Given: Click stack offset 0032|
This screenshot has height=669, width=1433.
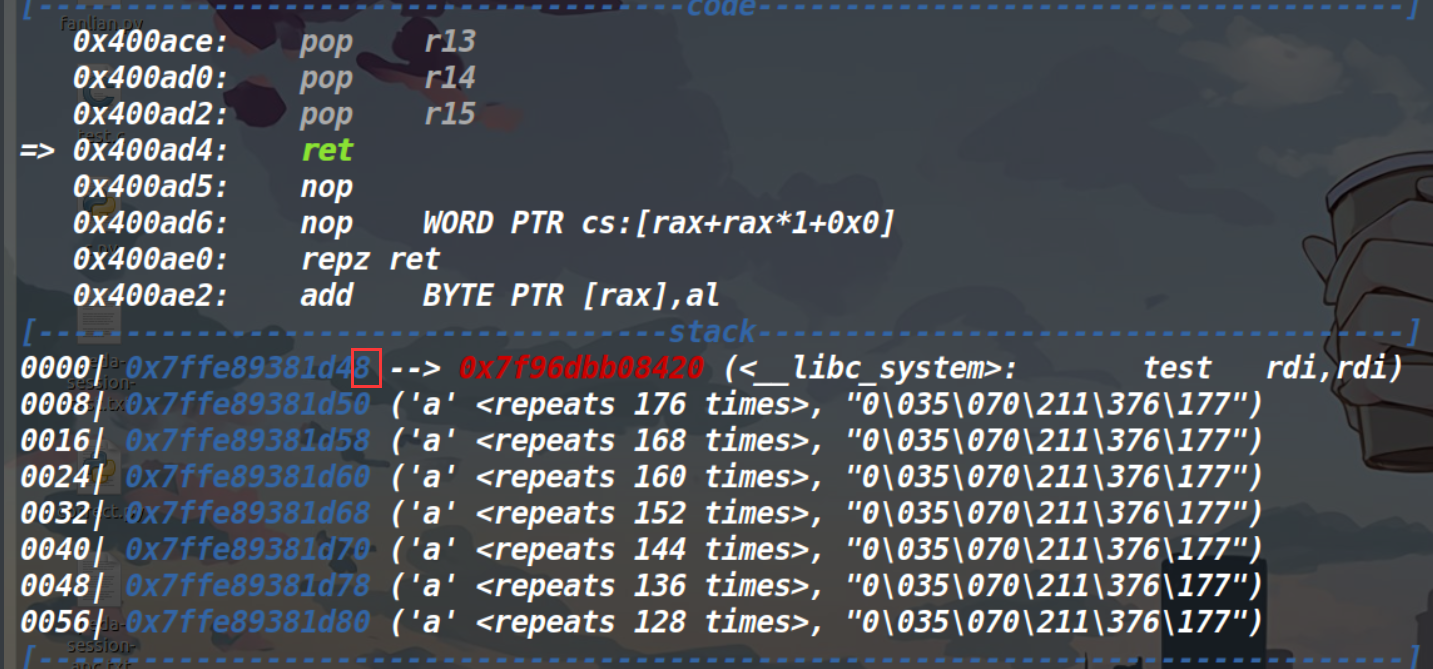Looking at the screenshot, I should [62, 513].
